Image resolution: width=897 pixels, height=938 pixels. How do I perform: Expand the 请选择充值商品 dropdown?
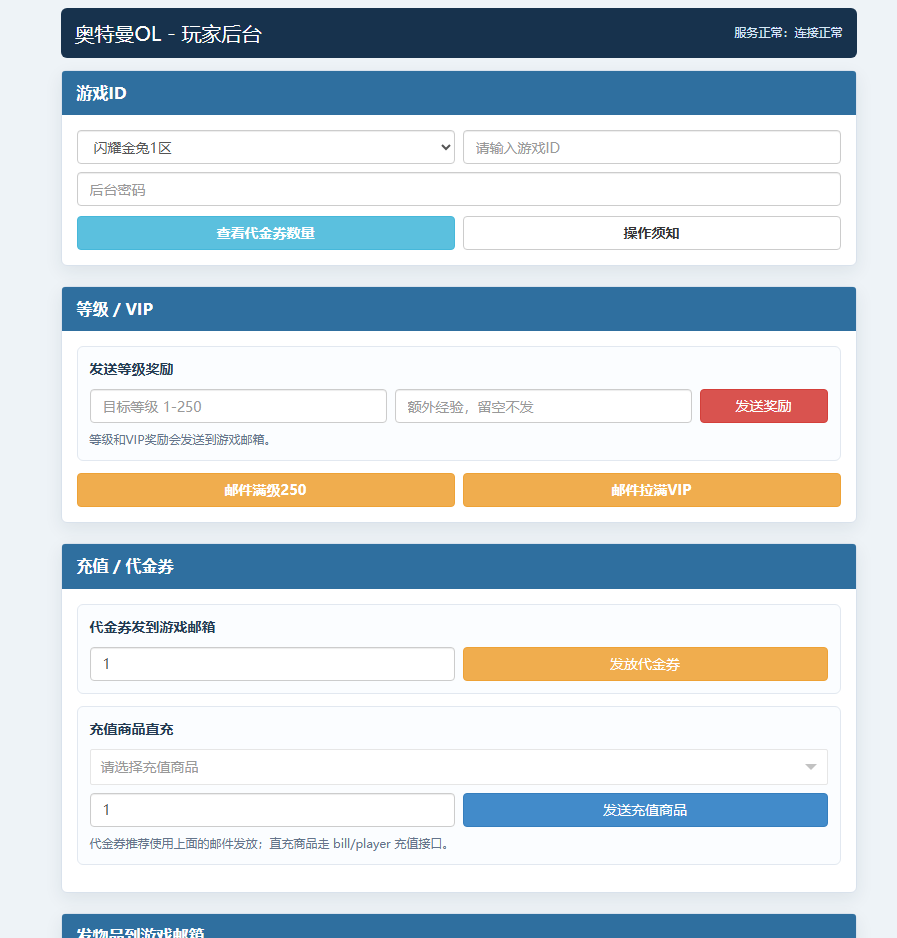[459, 767]
